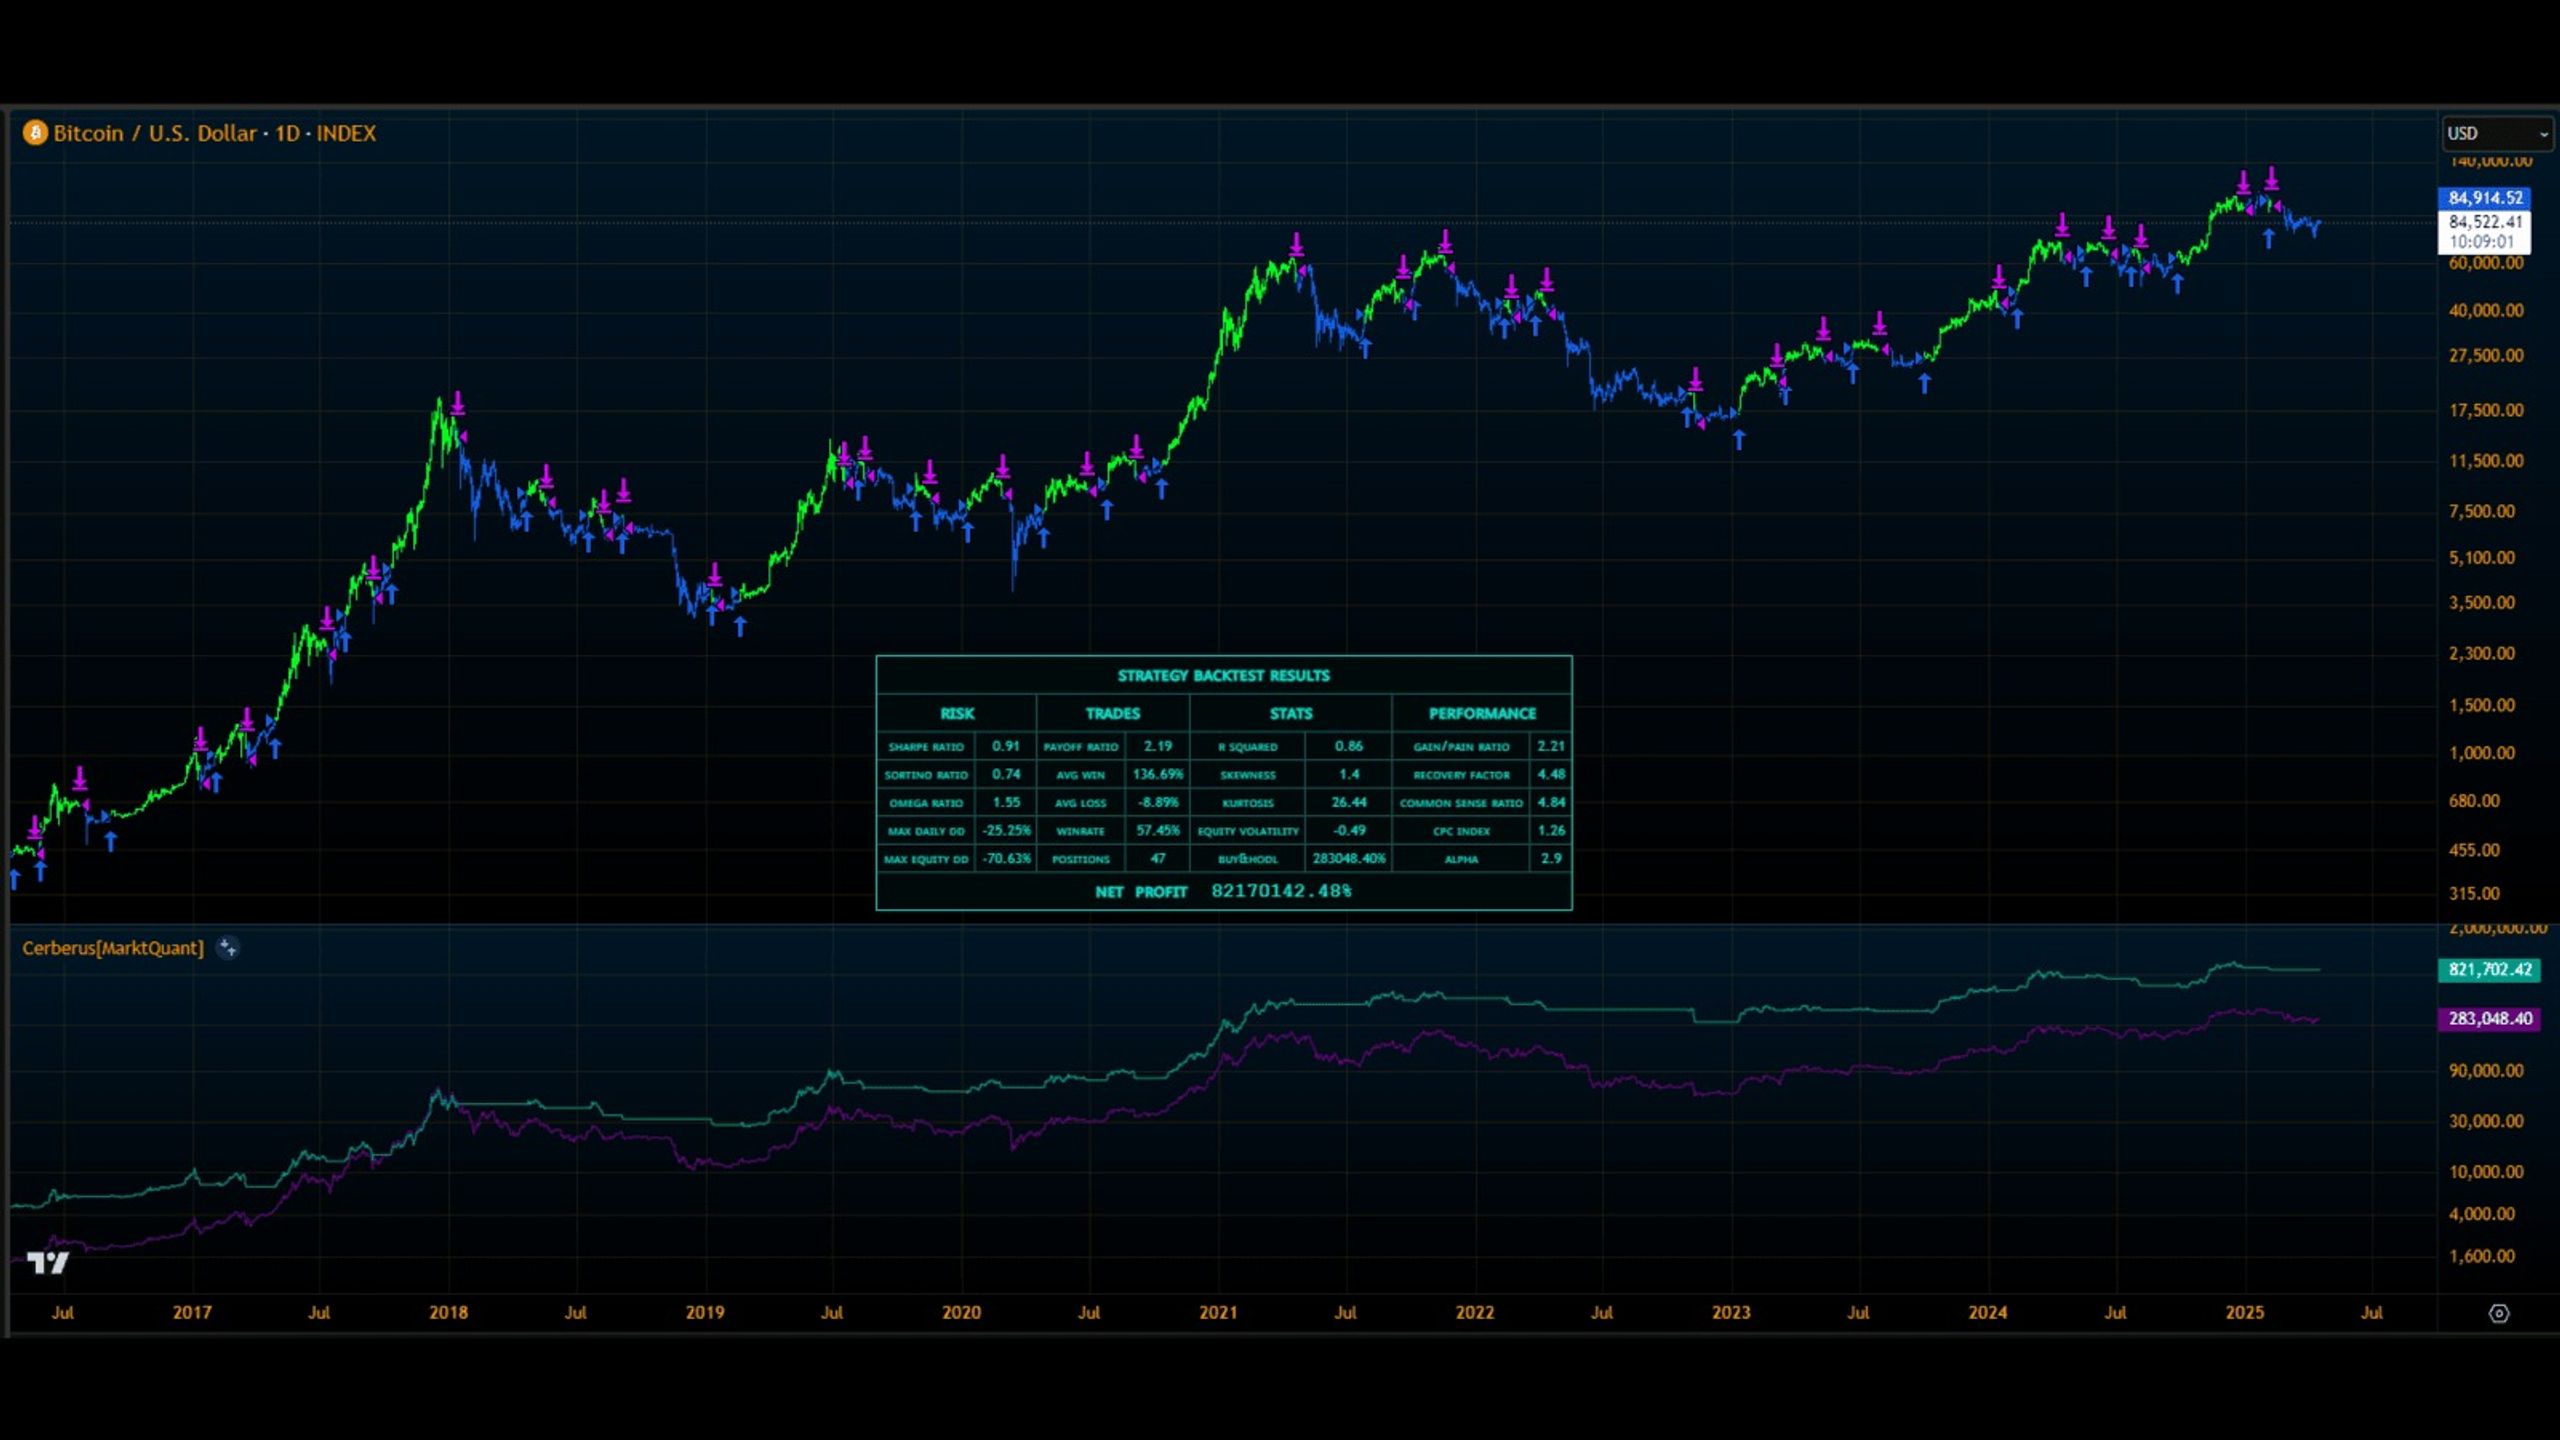This screenshot has width=2560, height=1440.
Task: Select the Omega Ratio value 1.55
Action: pyautogui.click(x=1005, y=802)
